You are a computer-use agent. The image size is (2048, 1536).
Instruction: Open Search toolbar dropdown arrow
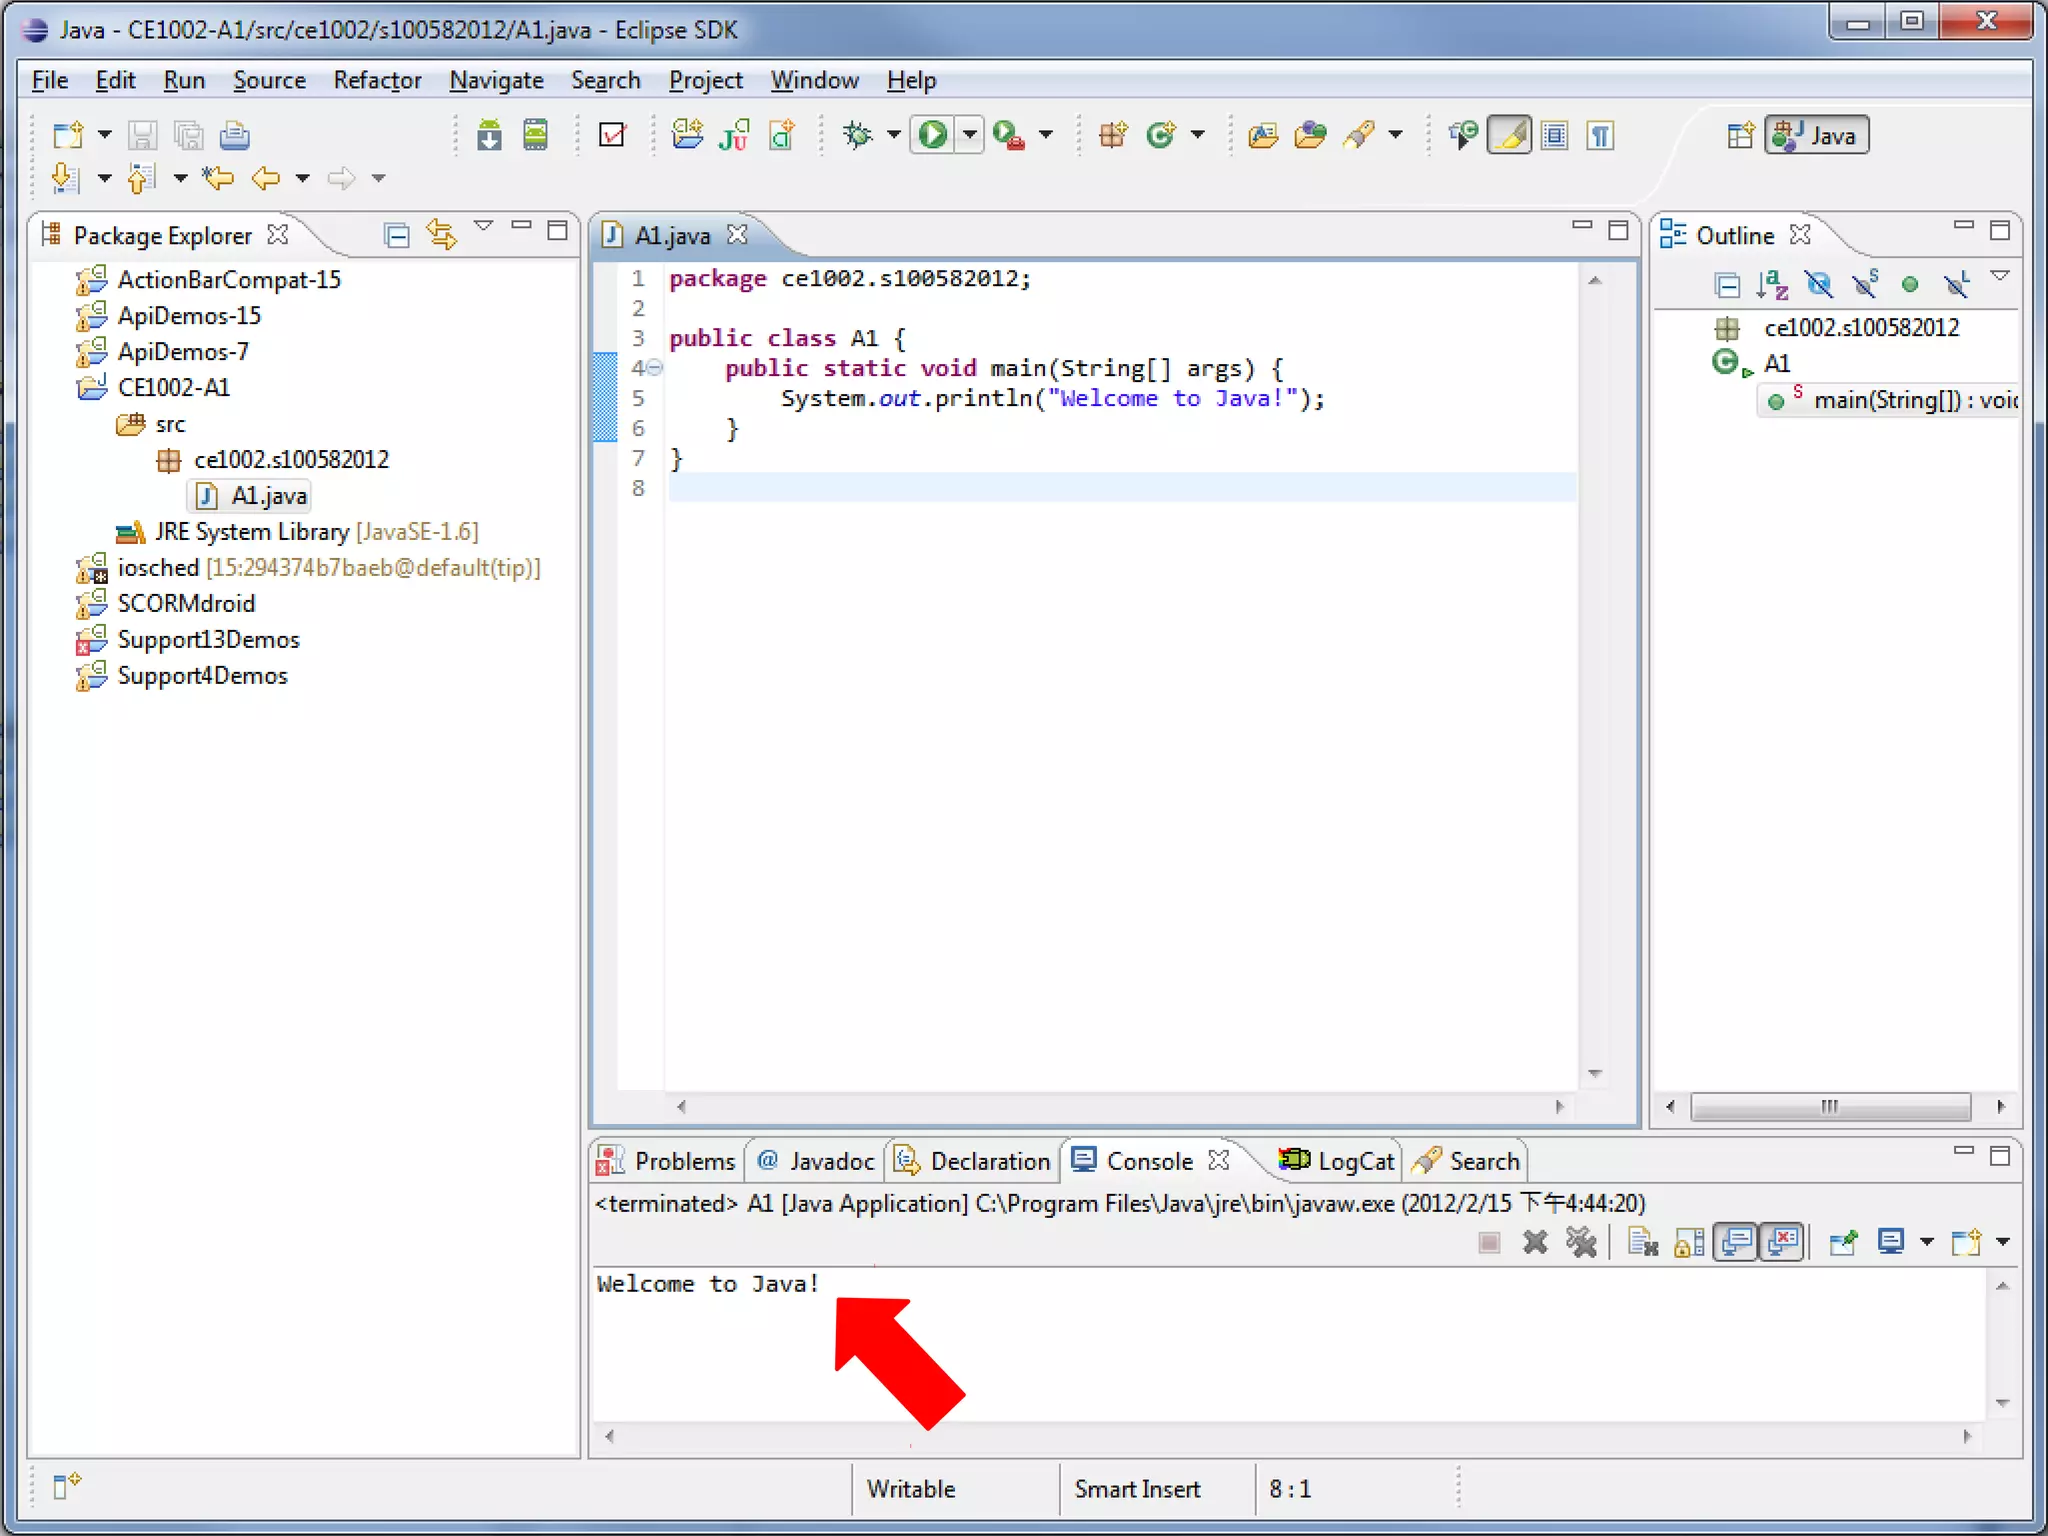tap(1396, 135)
